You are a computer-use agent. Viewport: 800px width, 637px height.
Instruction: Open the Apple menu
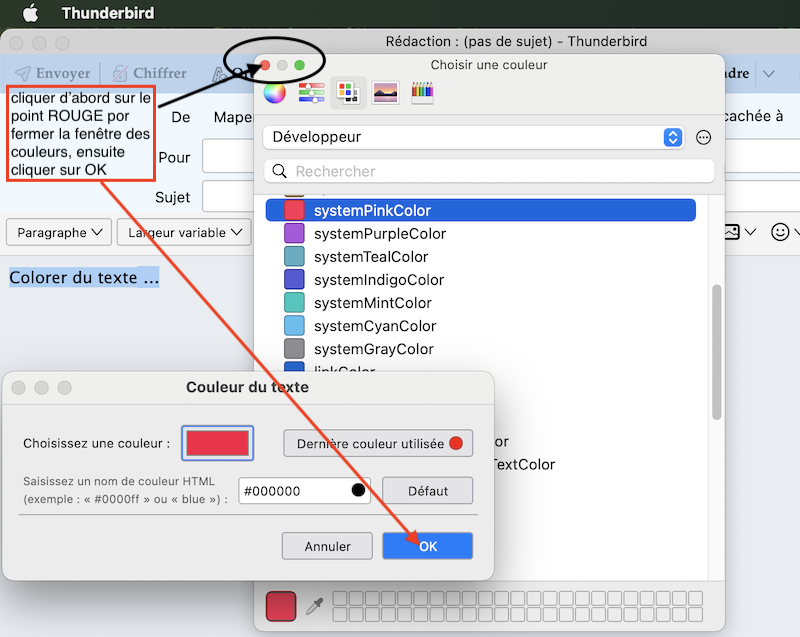point(30,13)
